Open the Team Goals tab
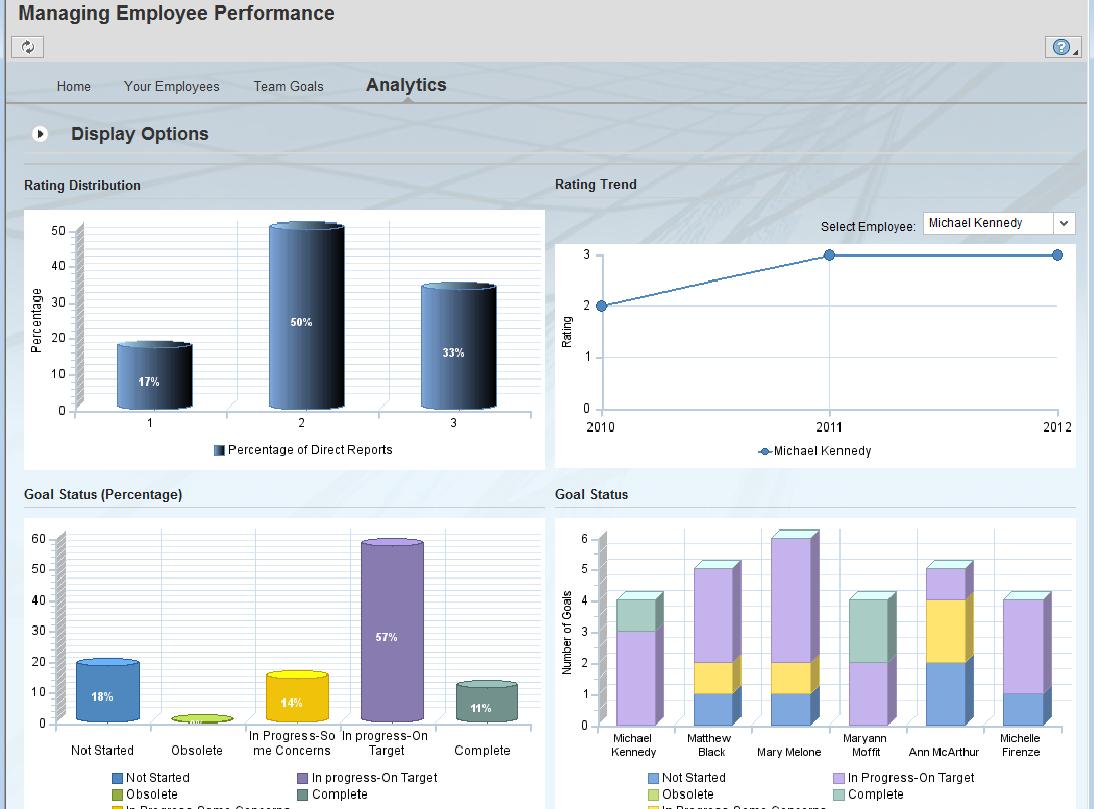1094x809 pixels. pos(288,87)
